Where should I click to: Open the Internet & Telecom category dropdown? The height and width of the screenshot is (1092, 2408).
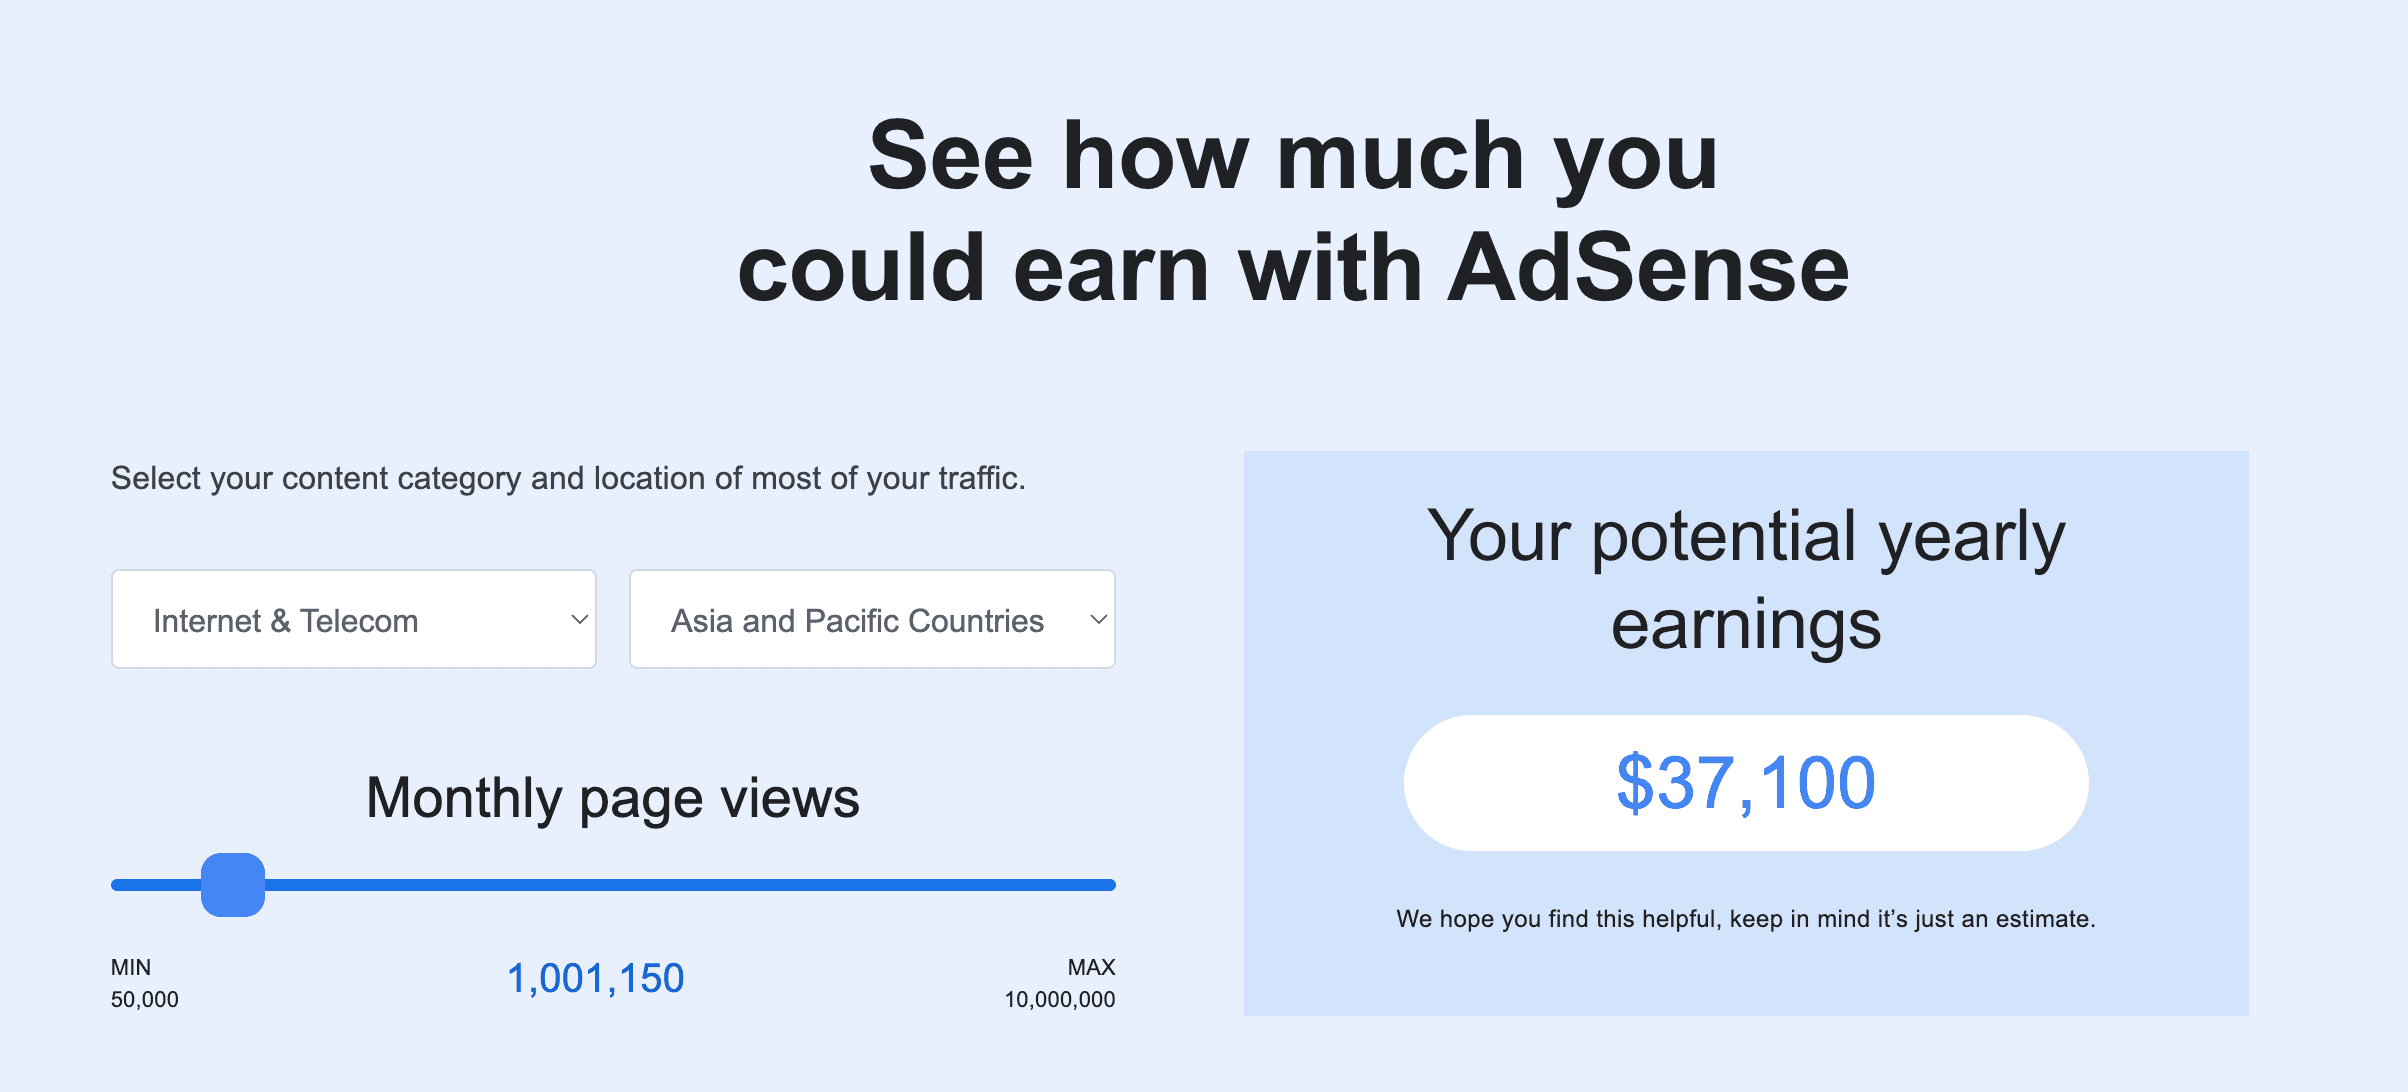(x=353, y=619)
